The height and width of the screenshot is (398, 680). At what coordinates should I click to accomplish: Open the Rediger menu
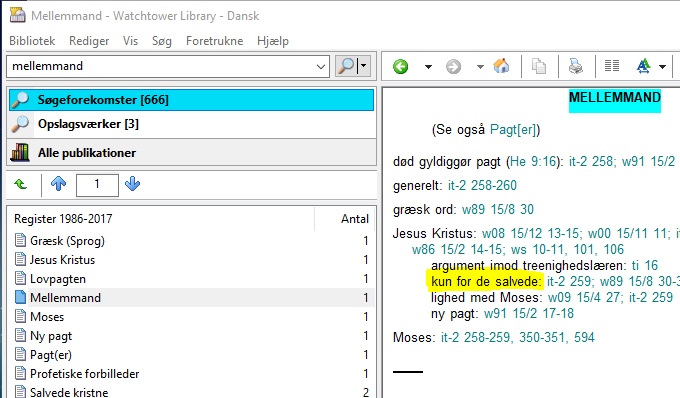(89, 41)
